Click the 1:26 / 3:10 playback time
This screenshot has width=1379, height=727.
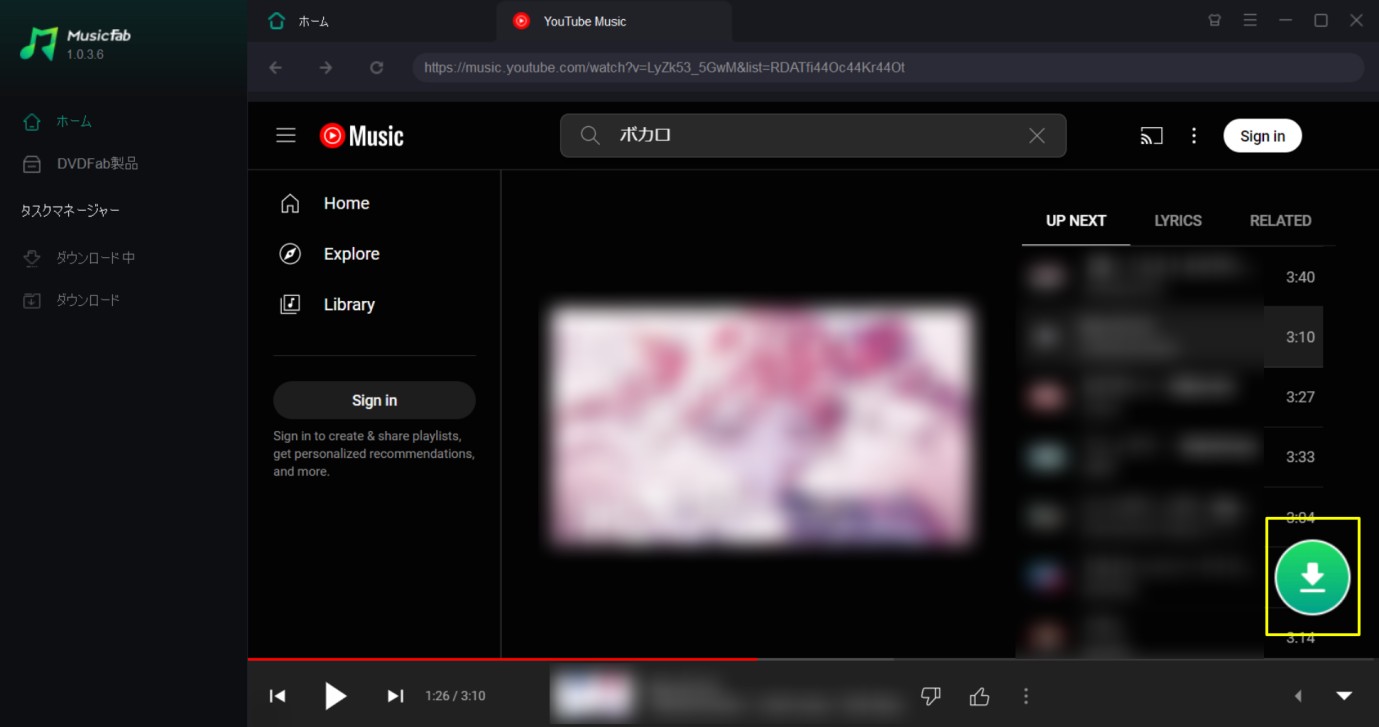tap(455, 696)
